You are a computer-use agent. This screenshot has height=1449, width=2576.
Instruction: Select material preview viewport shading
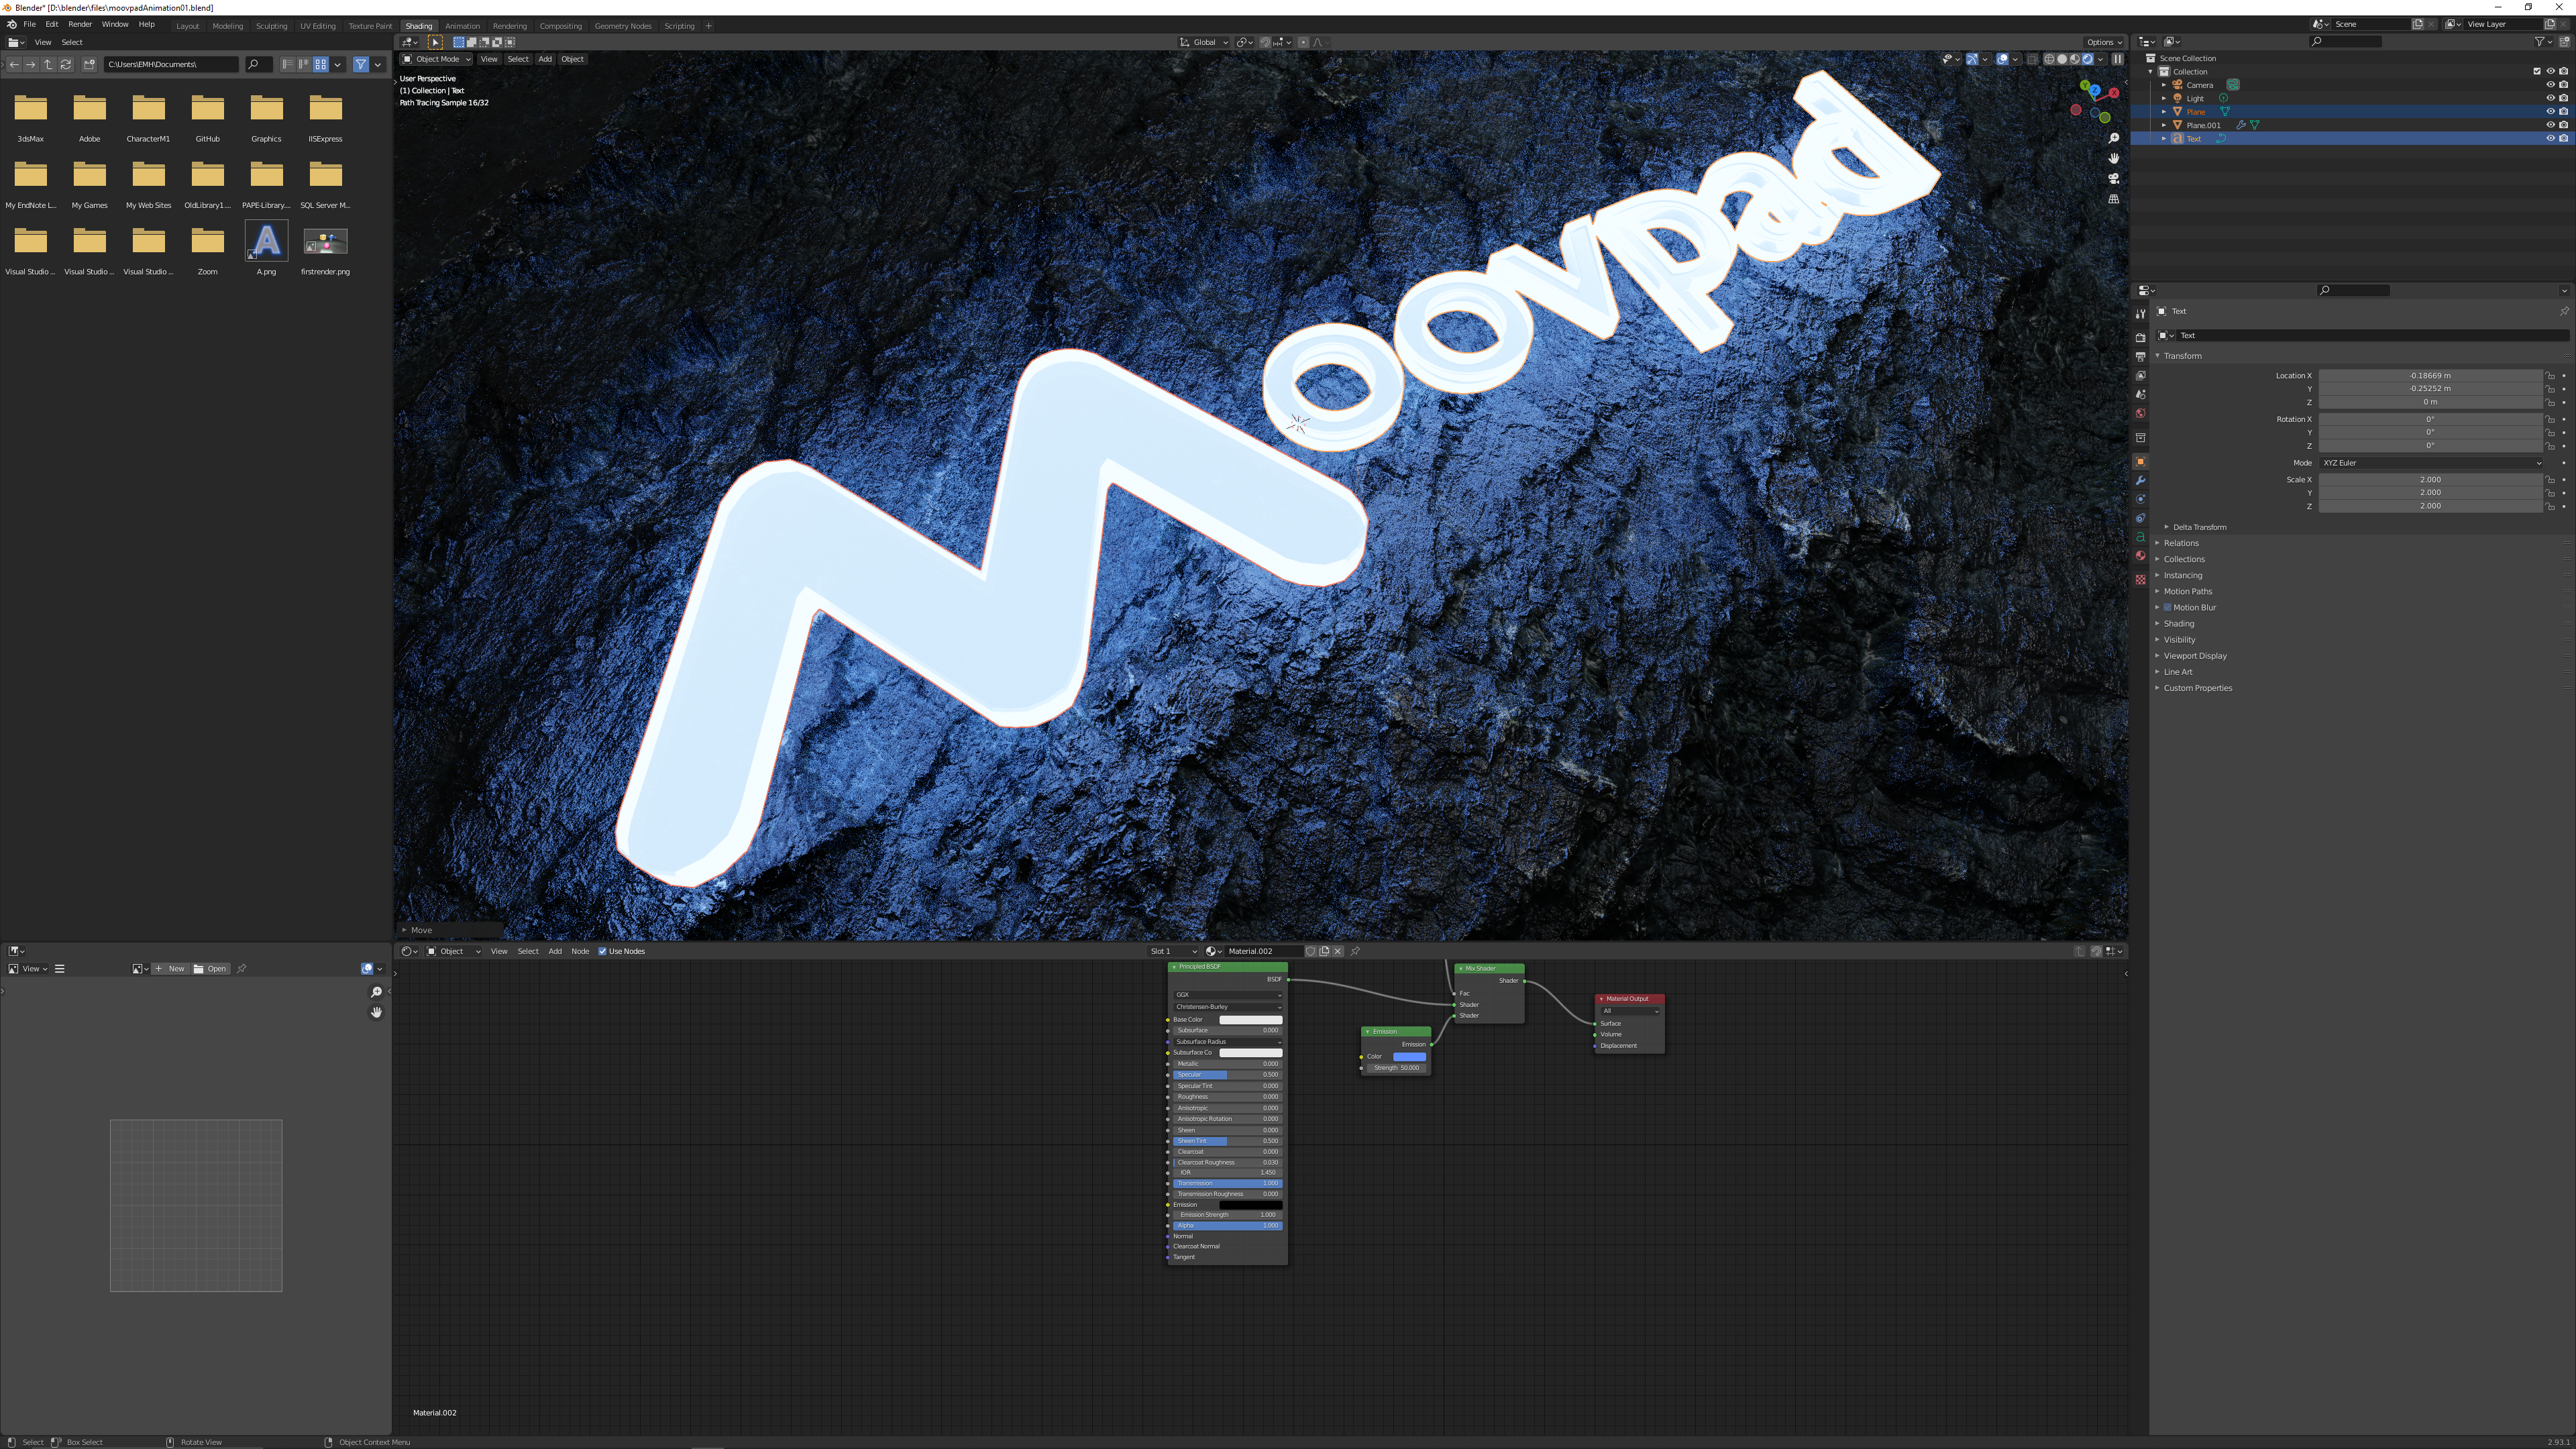tap(2075, 59)
